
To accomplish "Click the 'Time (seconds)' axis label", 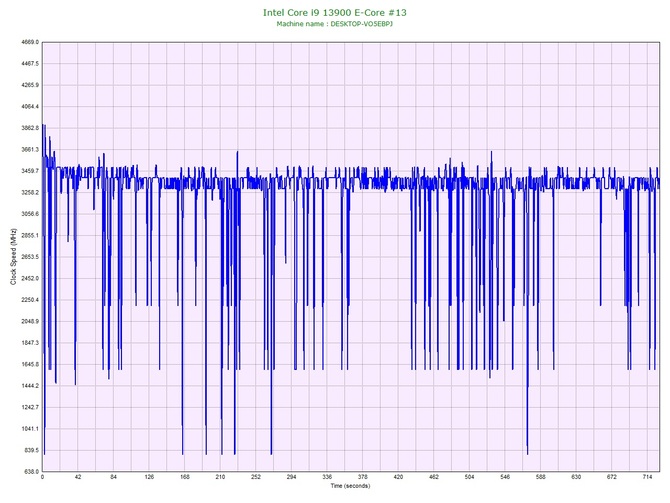I will click(x=350, y=486).
